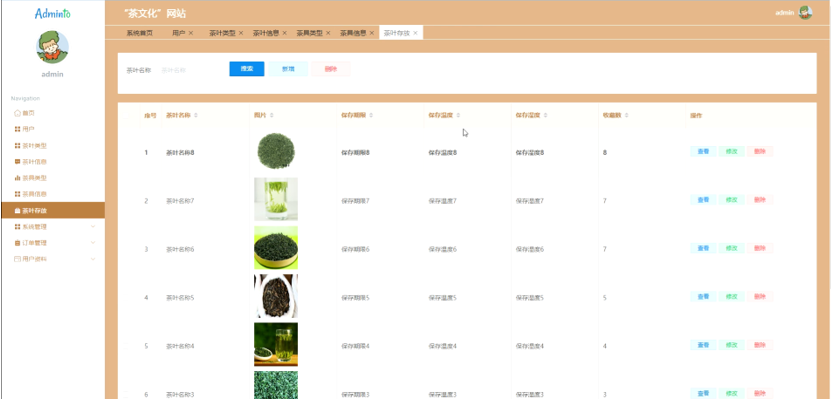This screenshot has width=831, height=401.
Task: Delete row 茶叶名称7 with 删除
Action: [x=759, y=200]
